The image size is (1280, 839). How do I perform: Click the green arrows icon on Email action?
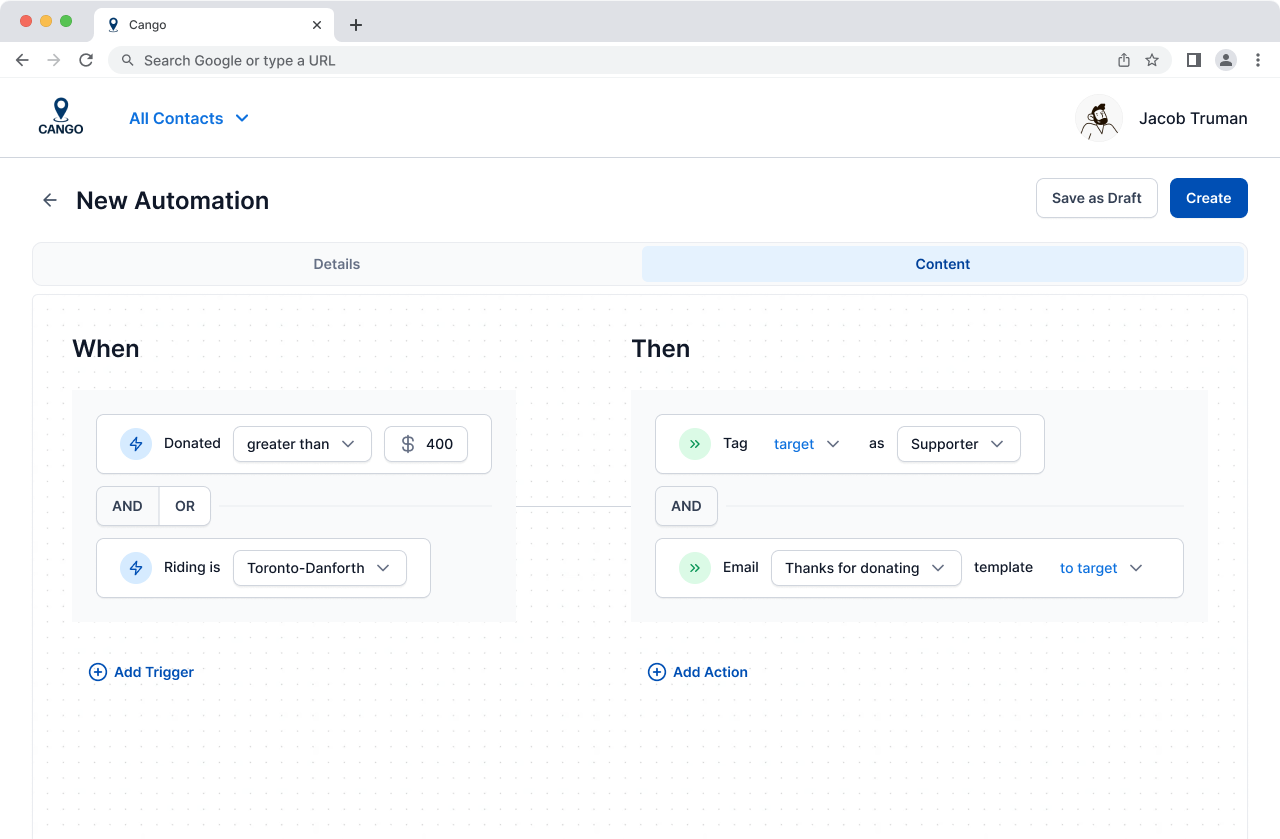click(x=695, y=568)
